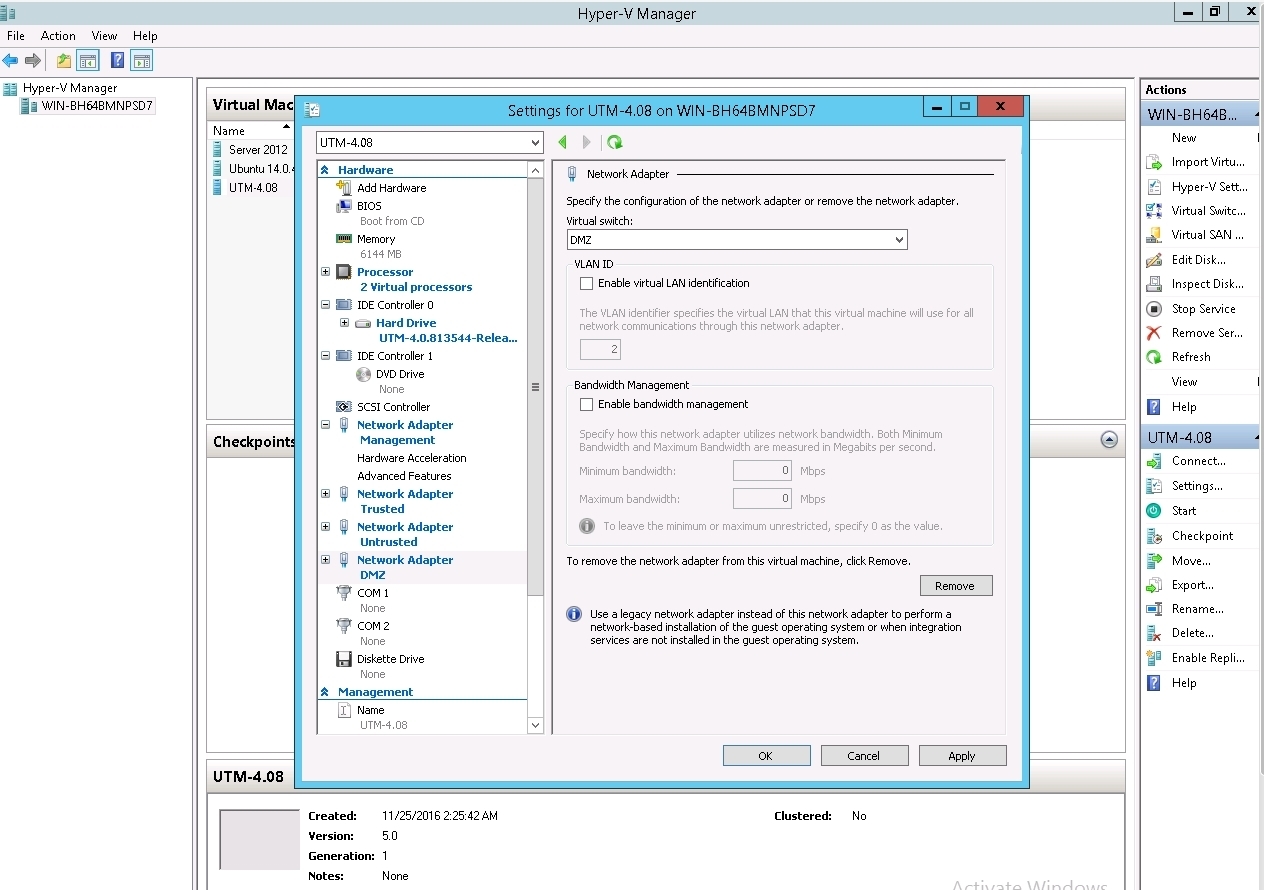Click the green previous-setting arrow in Settings dialog
1264x890 pixels.
[x=563, y=142]
